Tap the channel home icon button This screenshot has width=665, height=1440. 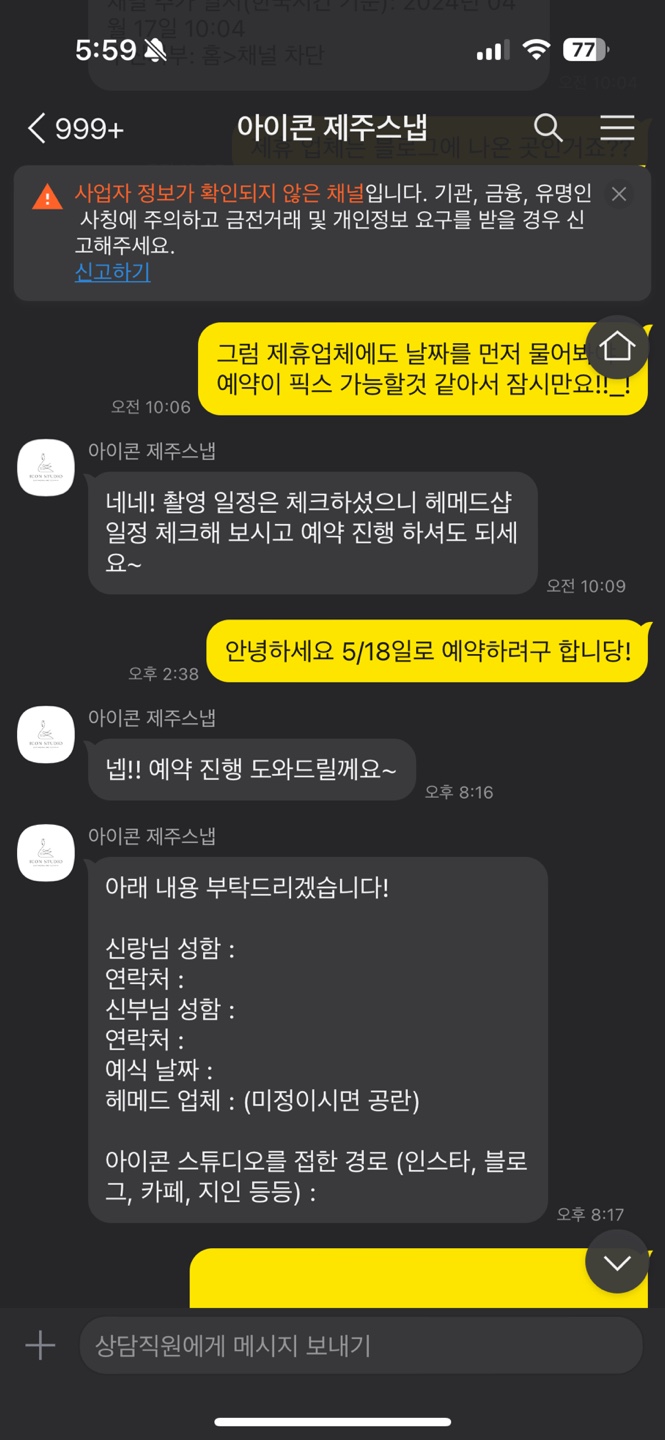pos(617,347)
